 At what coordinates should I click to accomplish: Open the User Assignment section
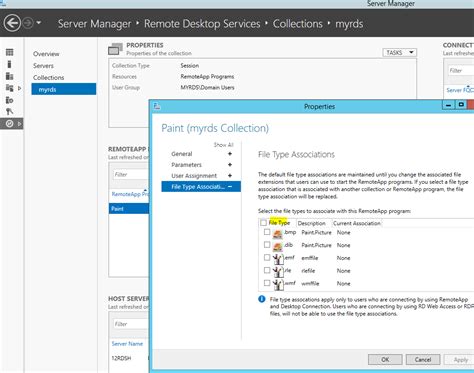pos(194,176)
